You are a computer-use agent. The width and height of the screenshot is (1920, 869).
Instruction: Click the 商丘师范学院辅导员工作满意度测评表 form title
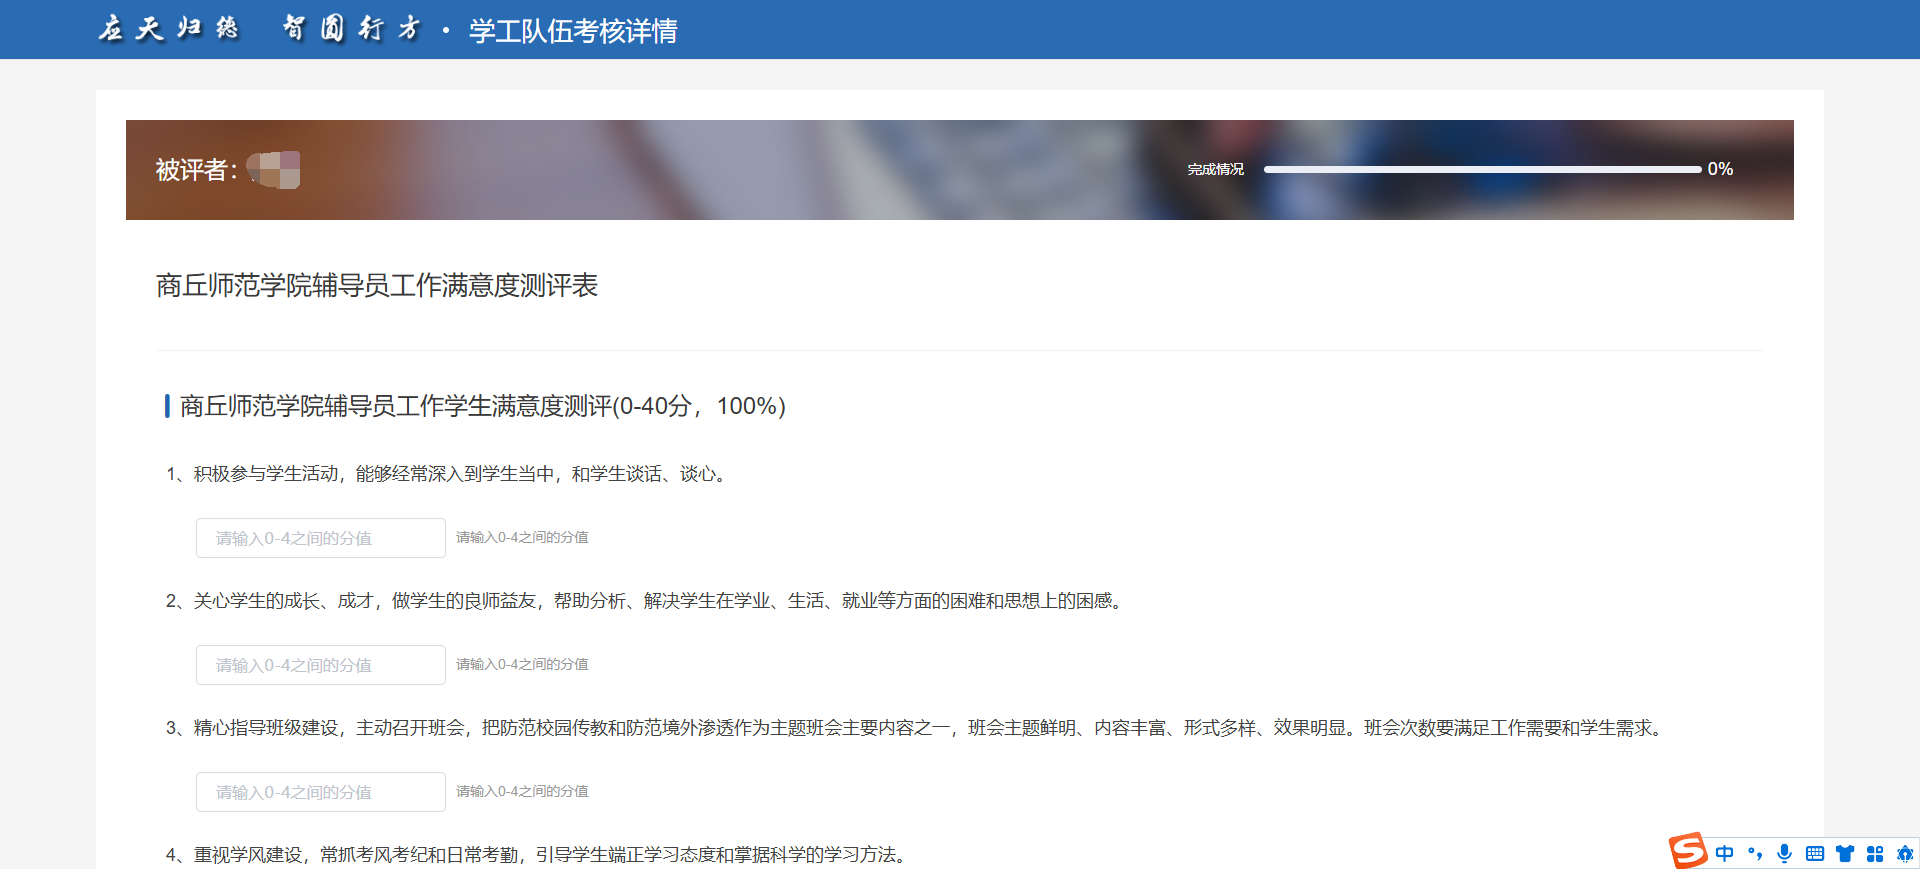[x=377, y=286]
